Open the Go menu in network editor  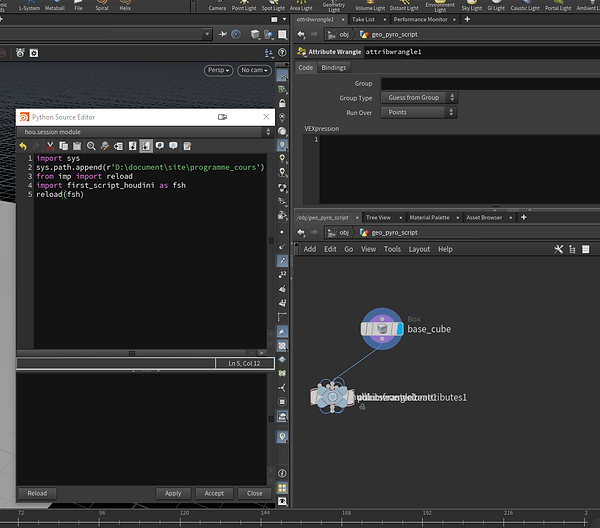click(x=349, y=249)
